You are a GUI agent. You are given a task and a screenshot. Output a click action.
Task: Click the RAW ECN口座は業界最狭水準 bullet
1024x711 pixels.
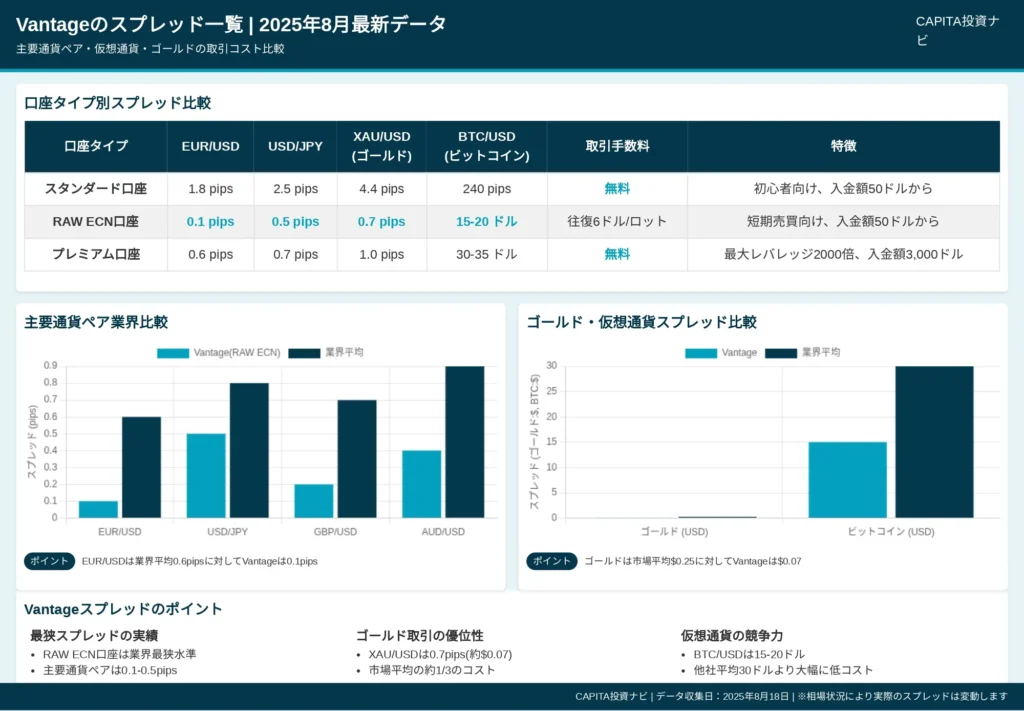(120, 654)
